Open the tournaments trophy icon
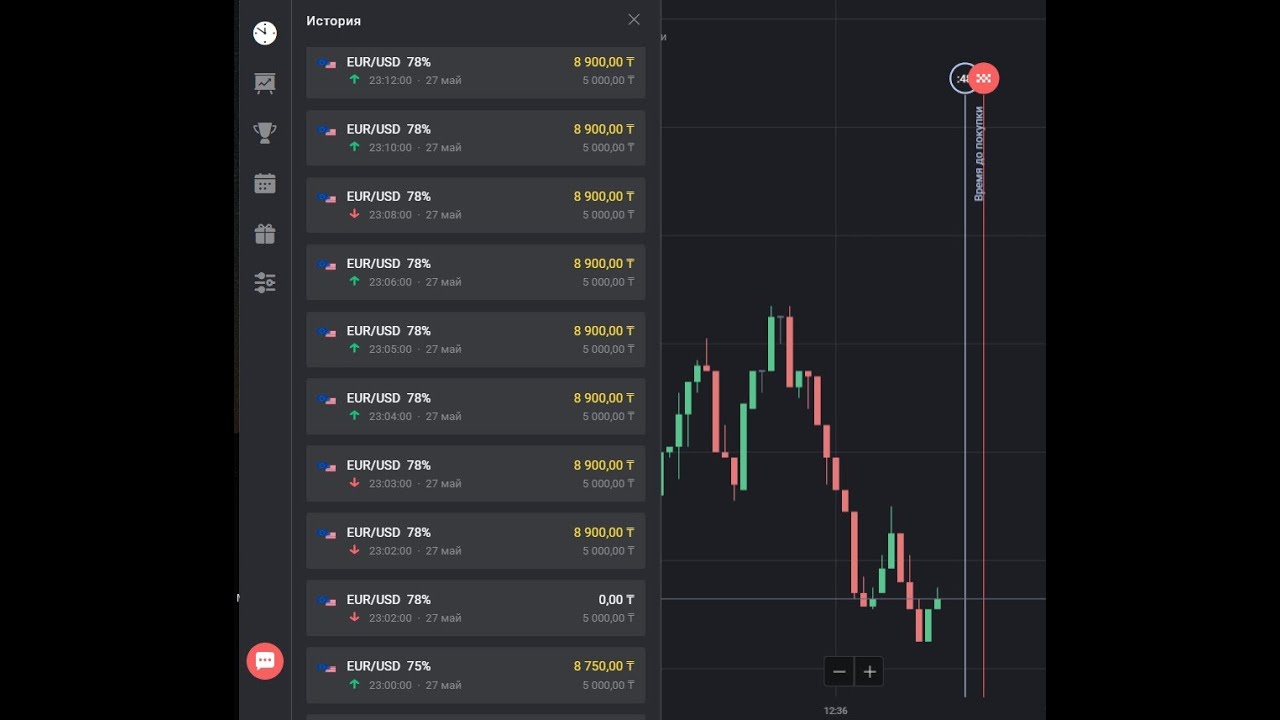 [265, 132]
